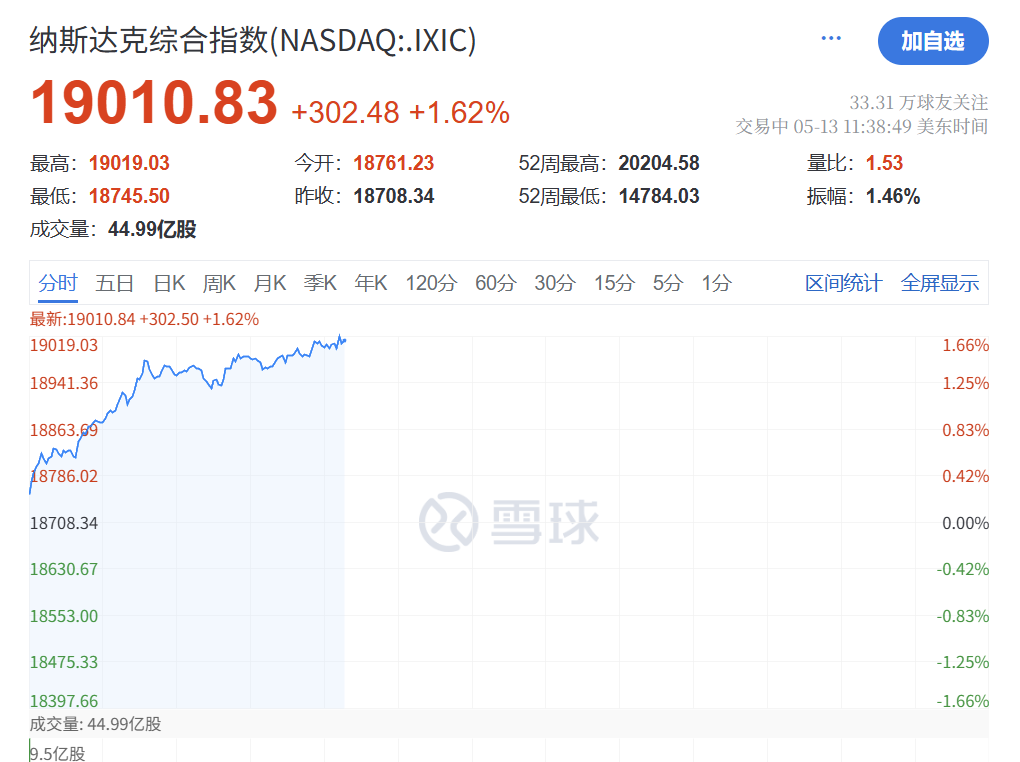Click the 9.5亿股 volume axis label

(x=57, y=754)
